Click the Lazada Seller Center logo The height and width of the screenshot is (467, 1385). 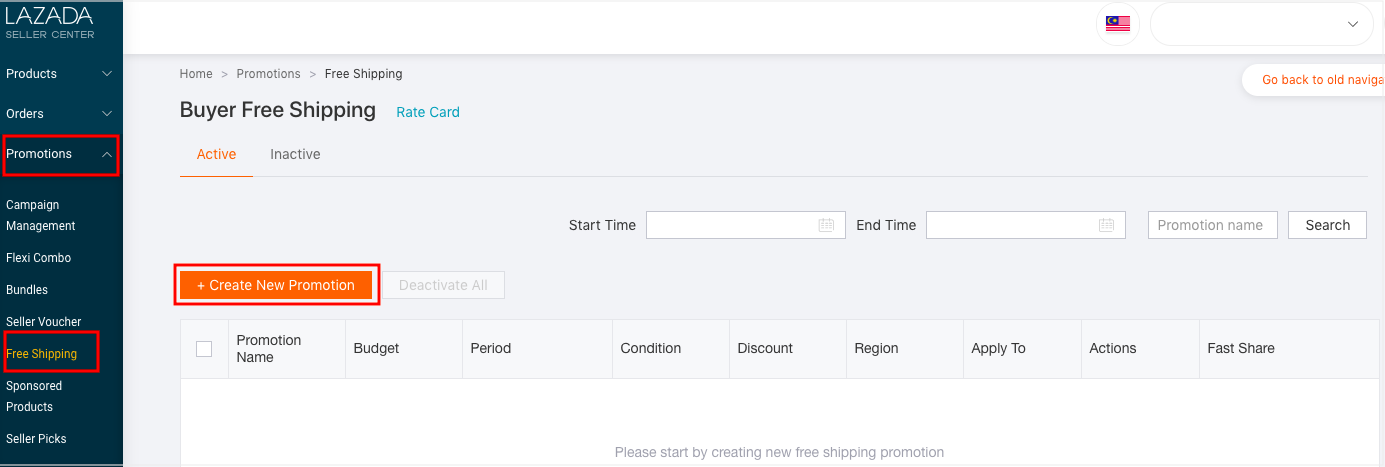(x=50, y=22)
